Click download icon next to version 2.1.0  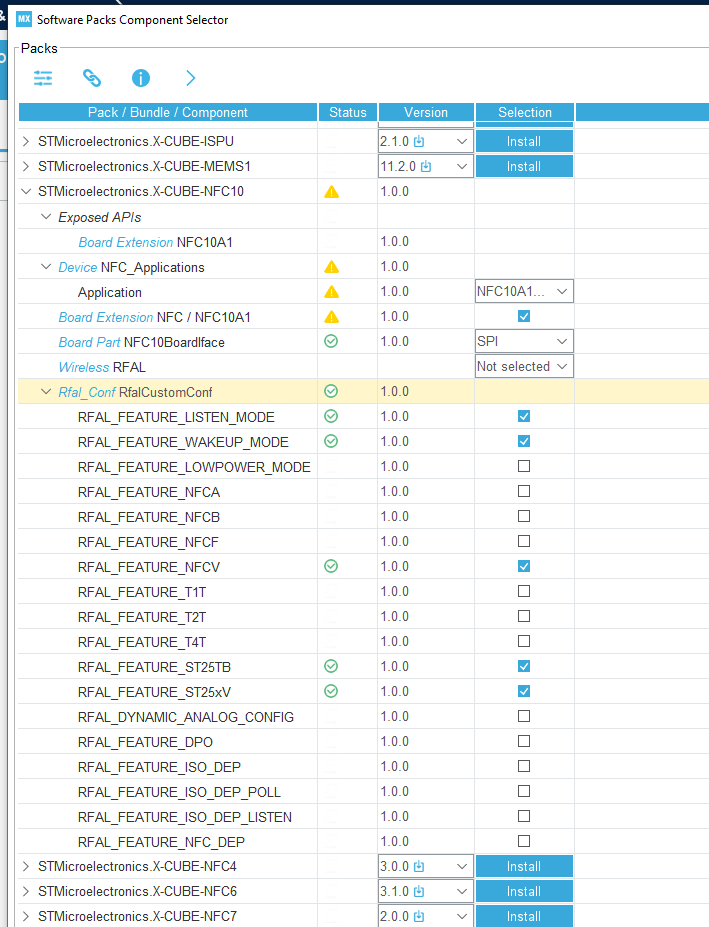pos(419,141)
